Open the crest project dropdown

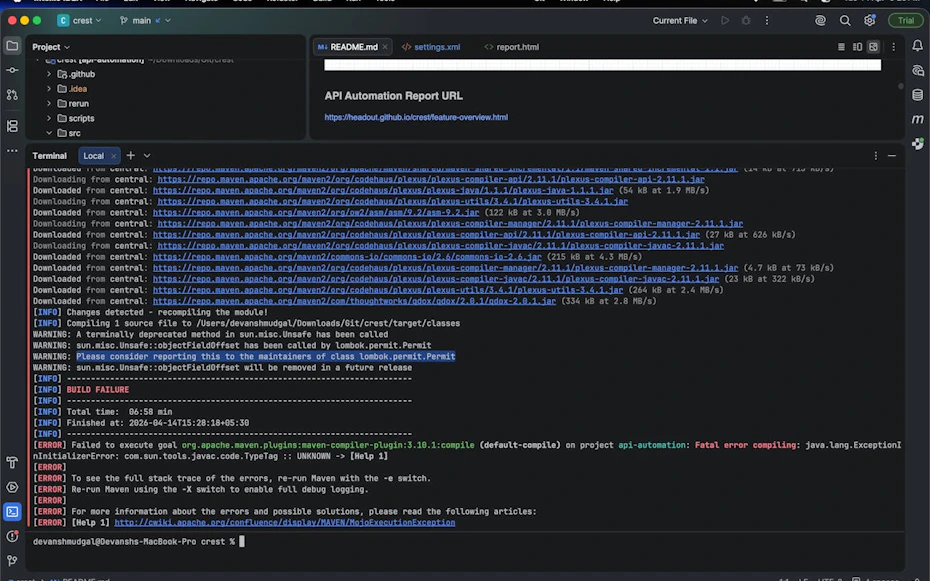click(x=79, y=20)
